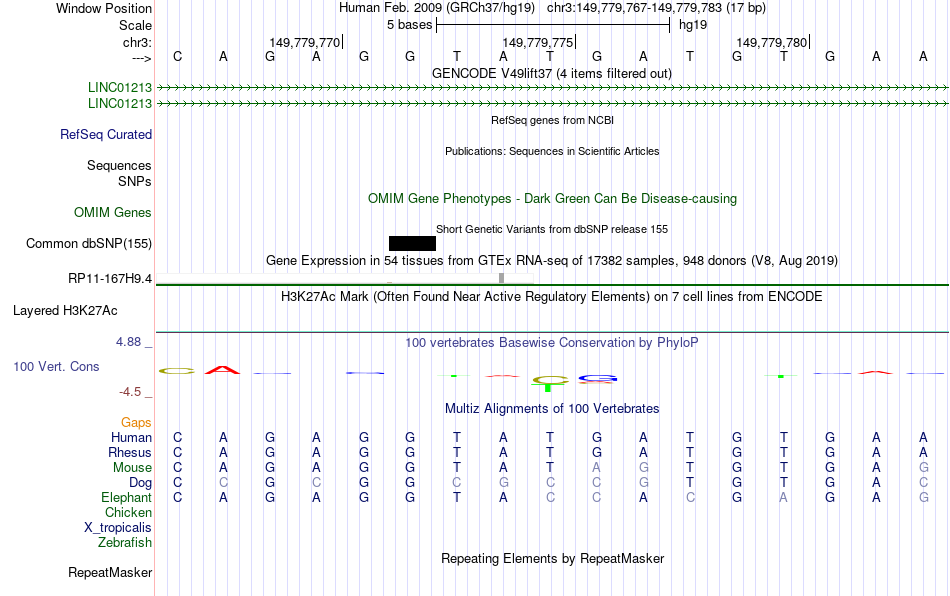
Task: Click the 4.88 PhyloP maximum value
Action: (128, 342)
